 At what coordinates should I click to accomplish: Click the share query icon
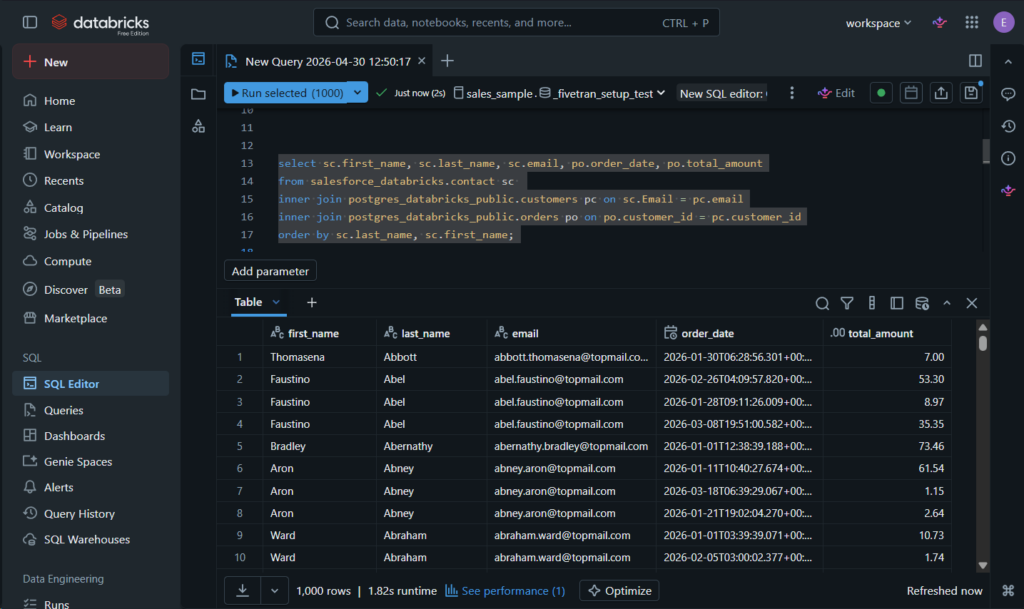tap(941, 93)
